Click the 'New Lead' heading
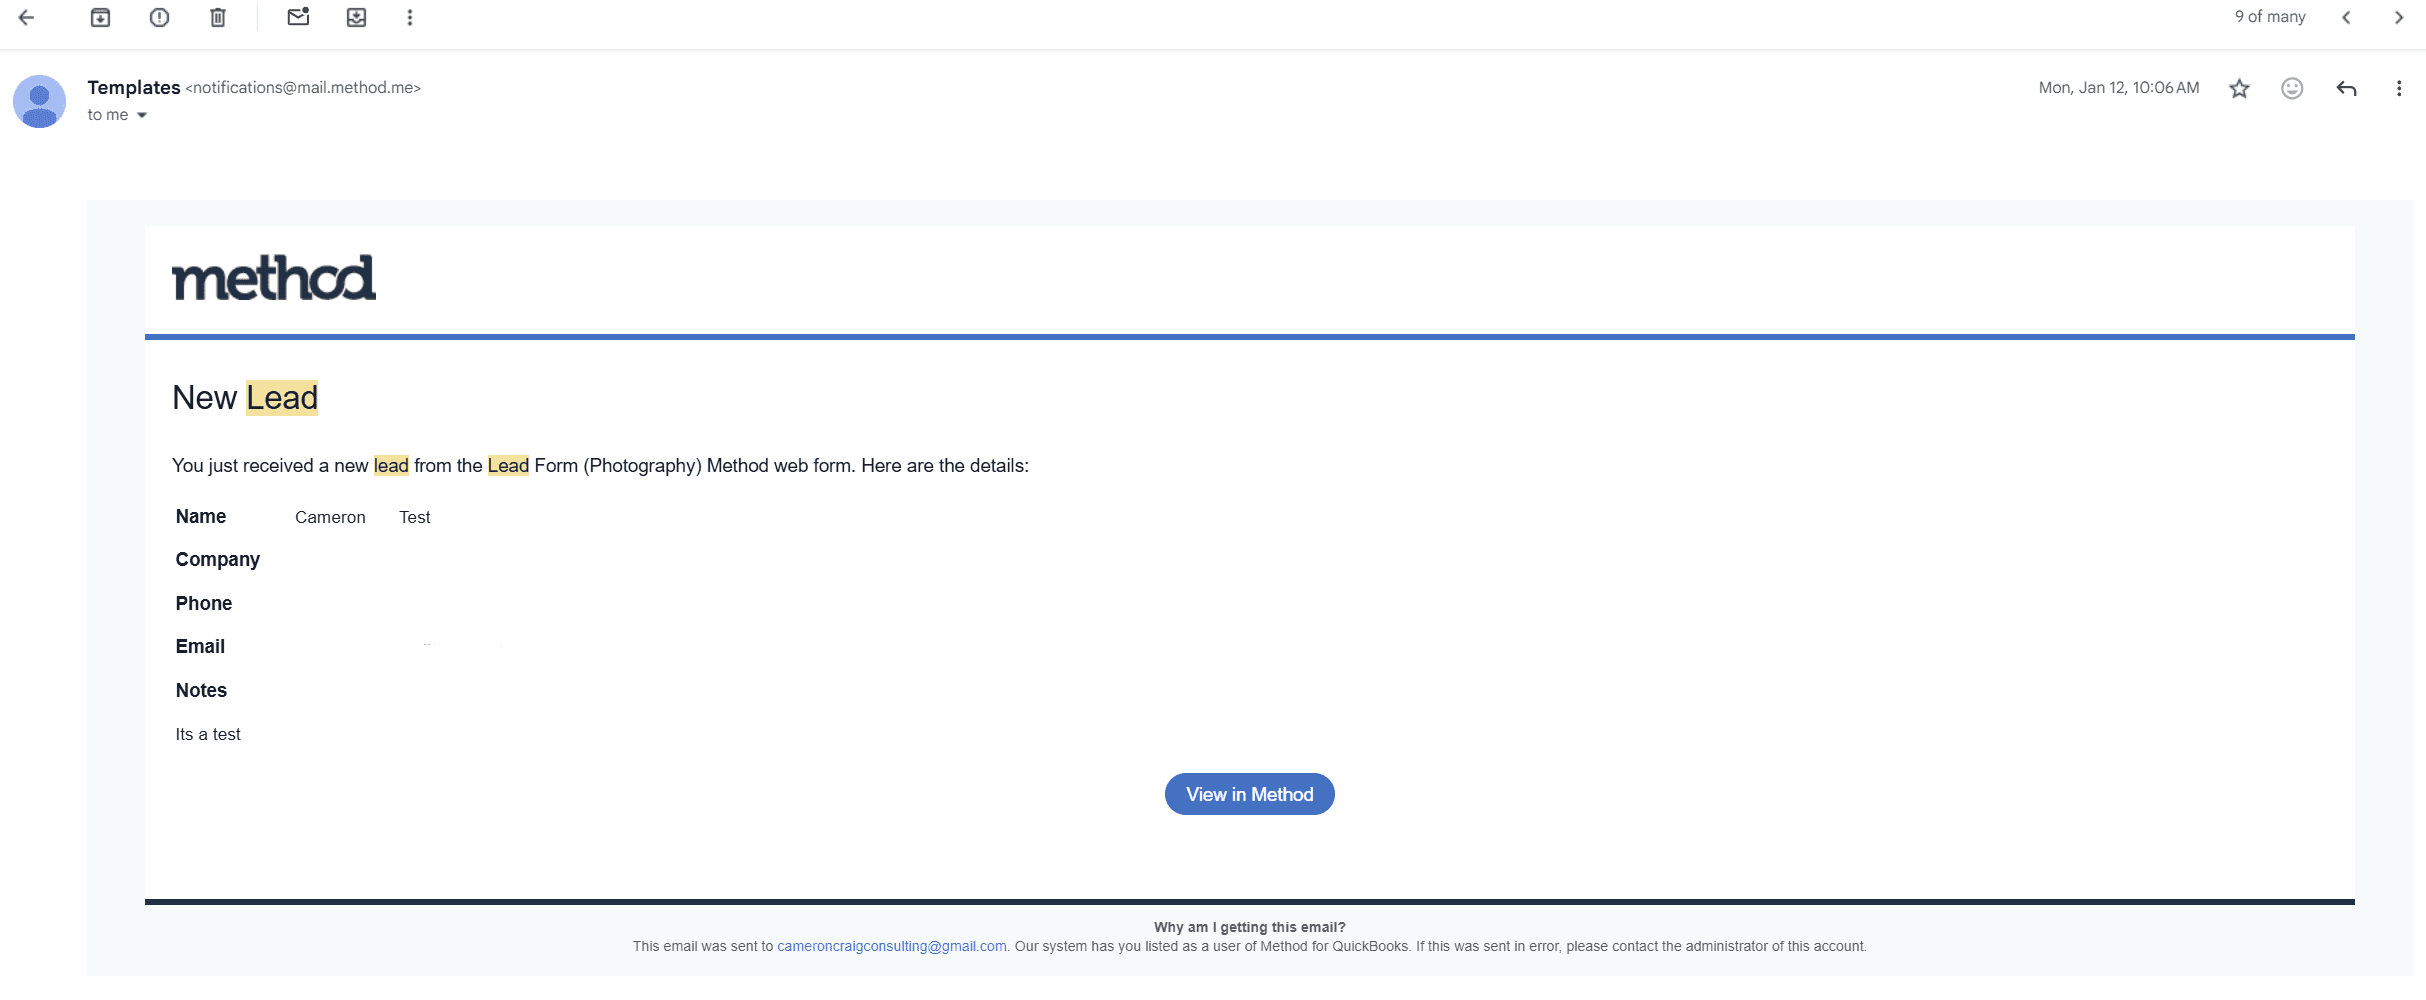The width and height of the screenshot is (2426, 1000). [x=245, y=397]
